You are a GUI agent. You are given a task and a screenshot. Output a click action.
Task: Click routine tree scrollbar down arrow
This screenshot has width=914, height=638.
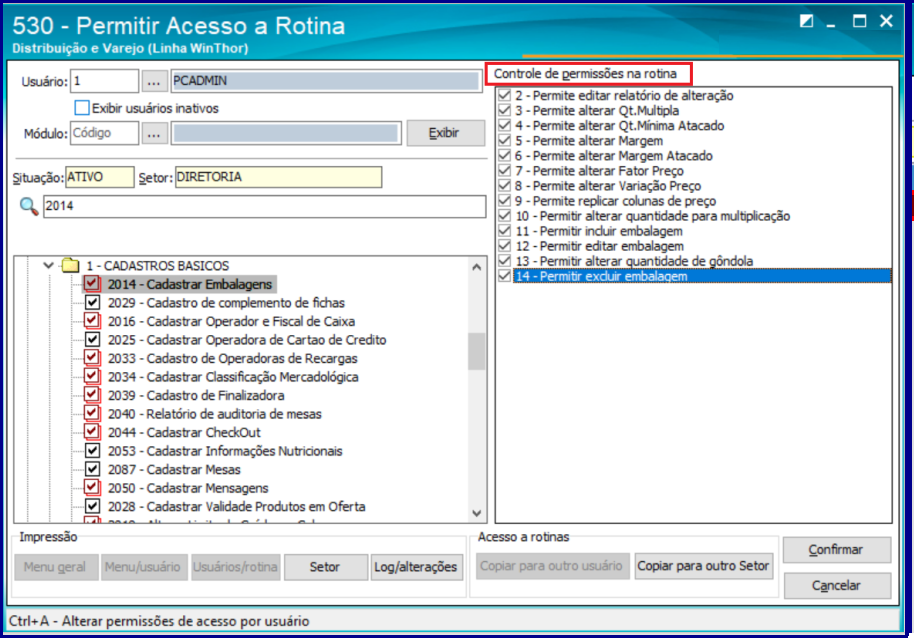(x=477, y=513)
